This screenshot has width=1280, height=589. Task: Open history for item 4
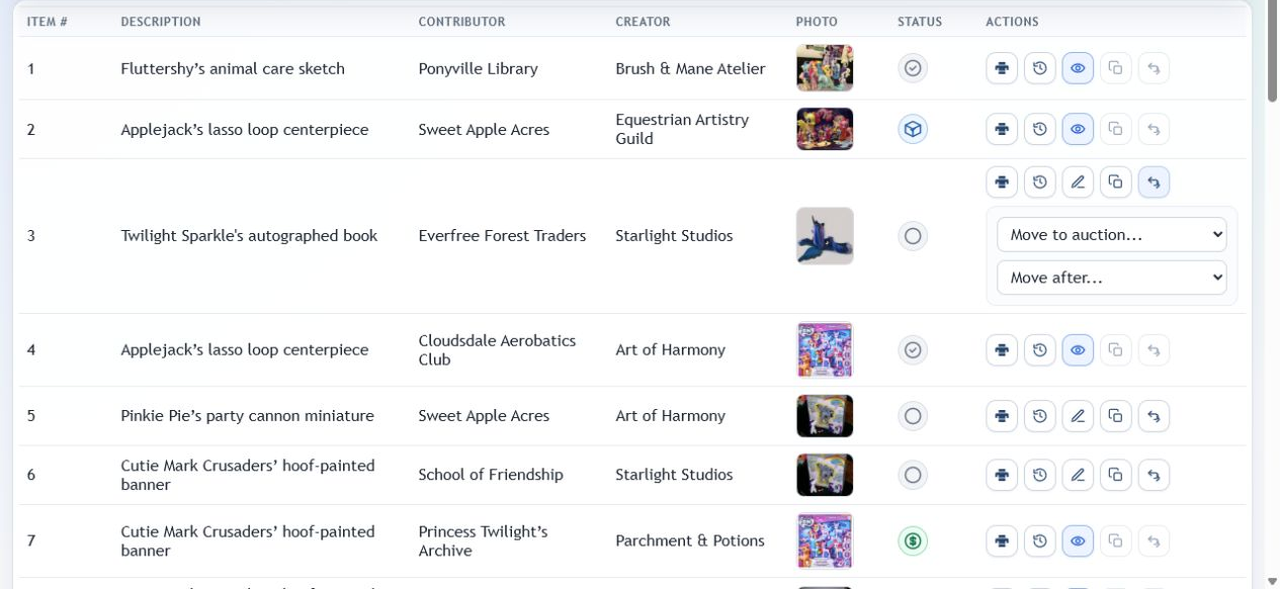click(1039, 350)
